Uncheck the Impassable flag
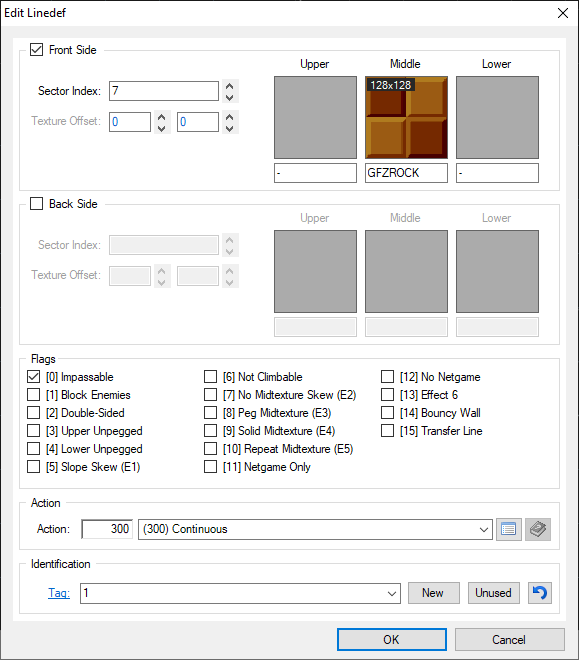579x660 pixels. click(34, 377)
